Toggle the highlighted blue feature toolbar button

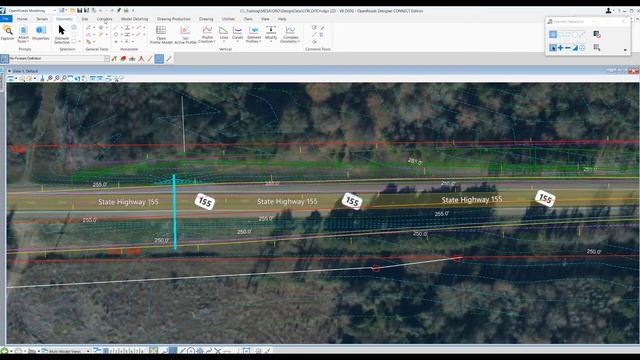pyautogui.click(x=159, y=59)
